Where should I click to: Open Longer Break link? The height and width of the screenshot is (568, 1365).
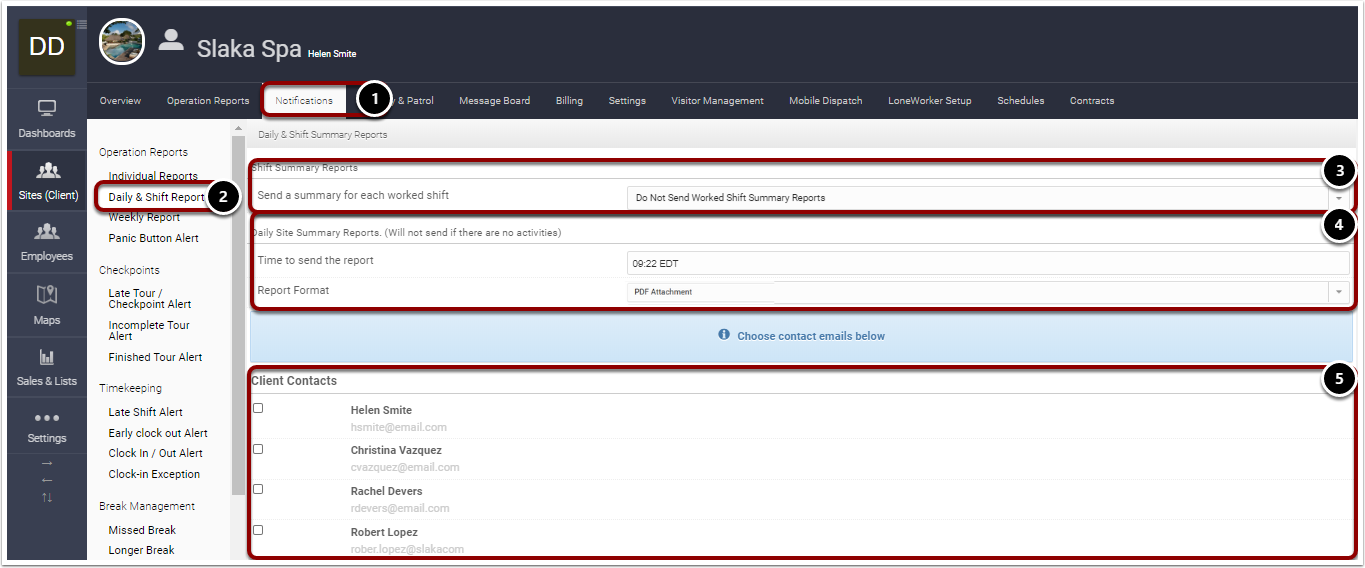coord(141,550)
